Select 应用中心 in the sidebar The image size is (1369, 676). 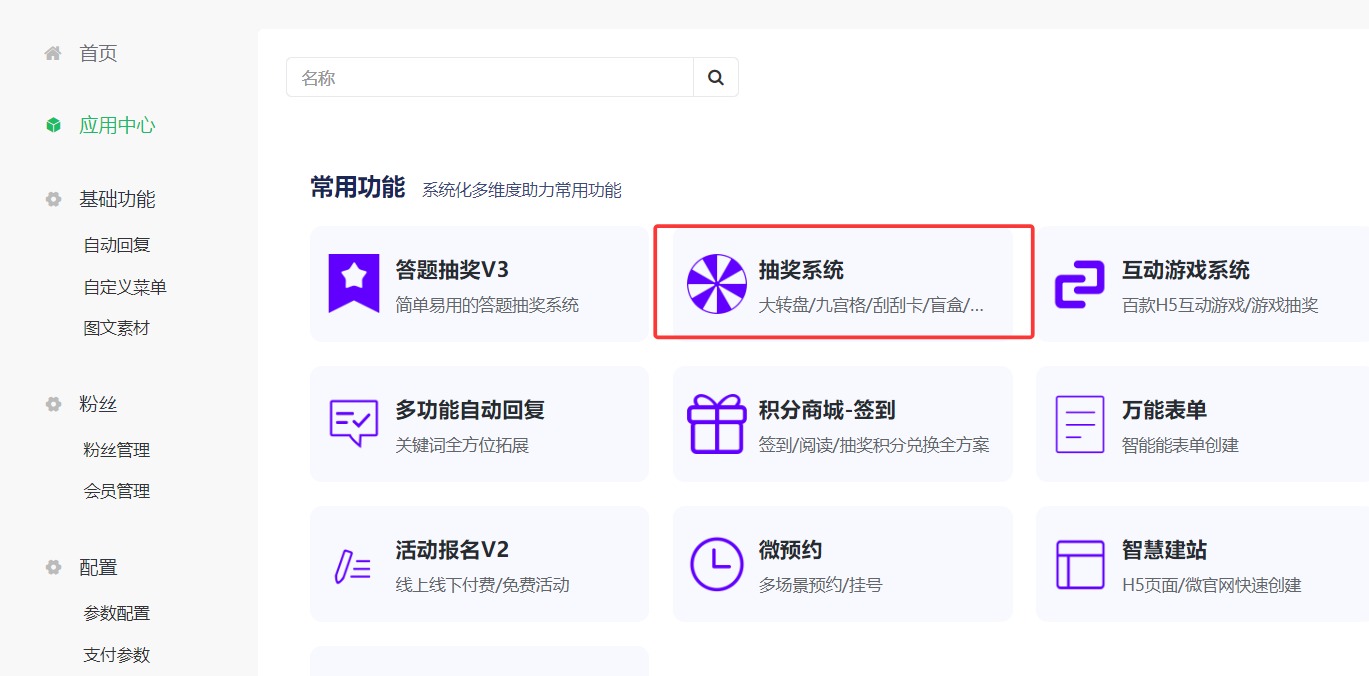pos(117,126)
